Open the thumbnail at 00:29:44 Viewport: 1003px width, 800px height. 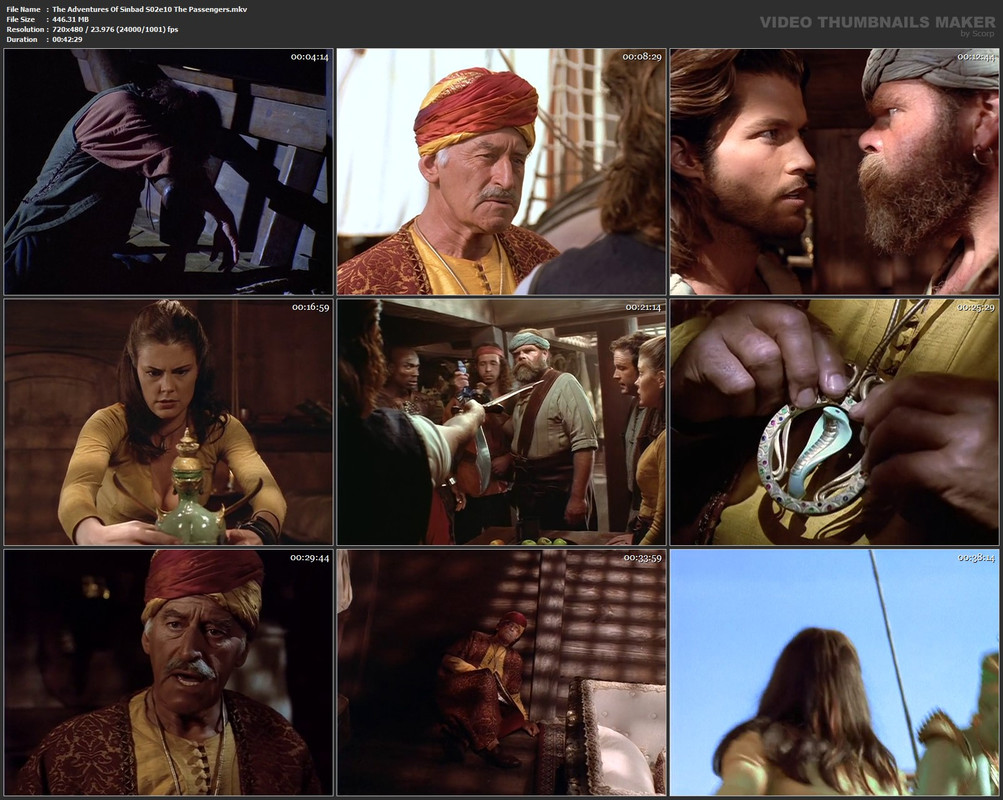pos(168,672)
